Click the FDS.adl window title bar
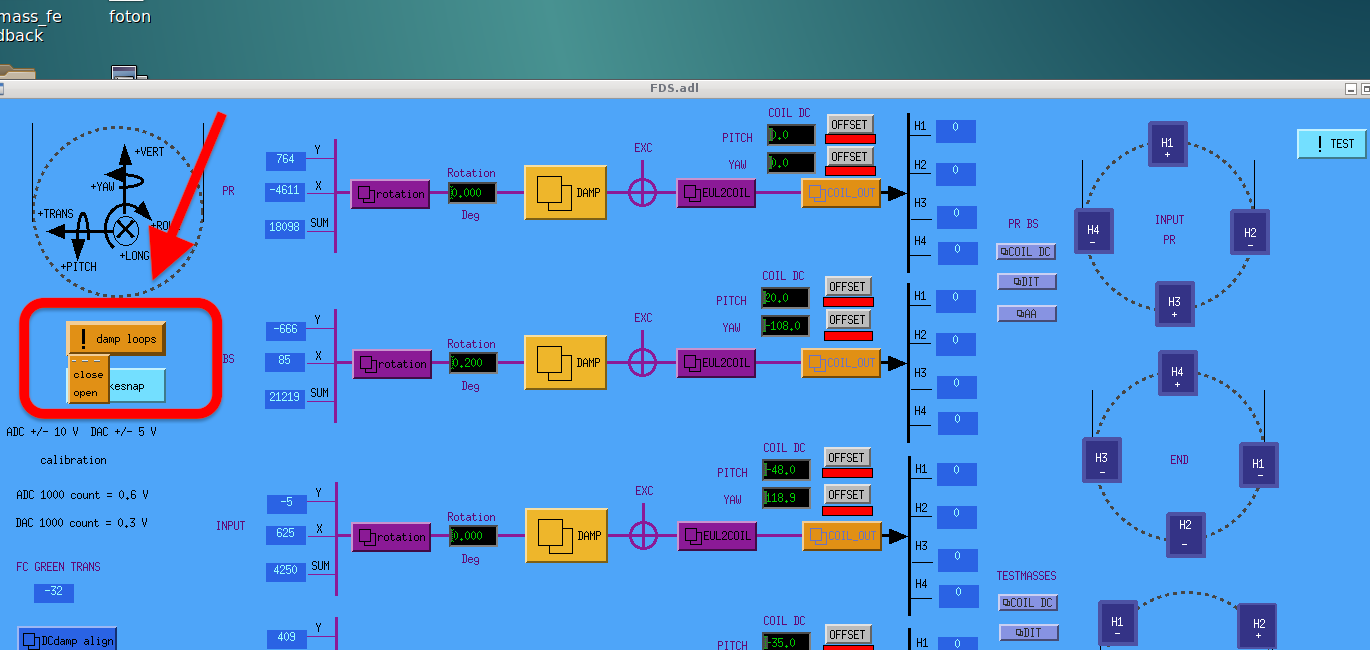 (x=674, y=88)
